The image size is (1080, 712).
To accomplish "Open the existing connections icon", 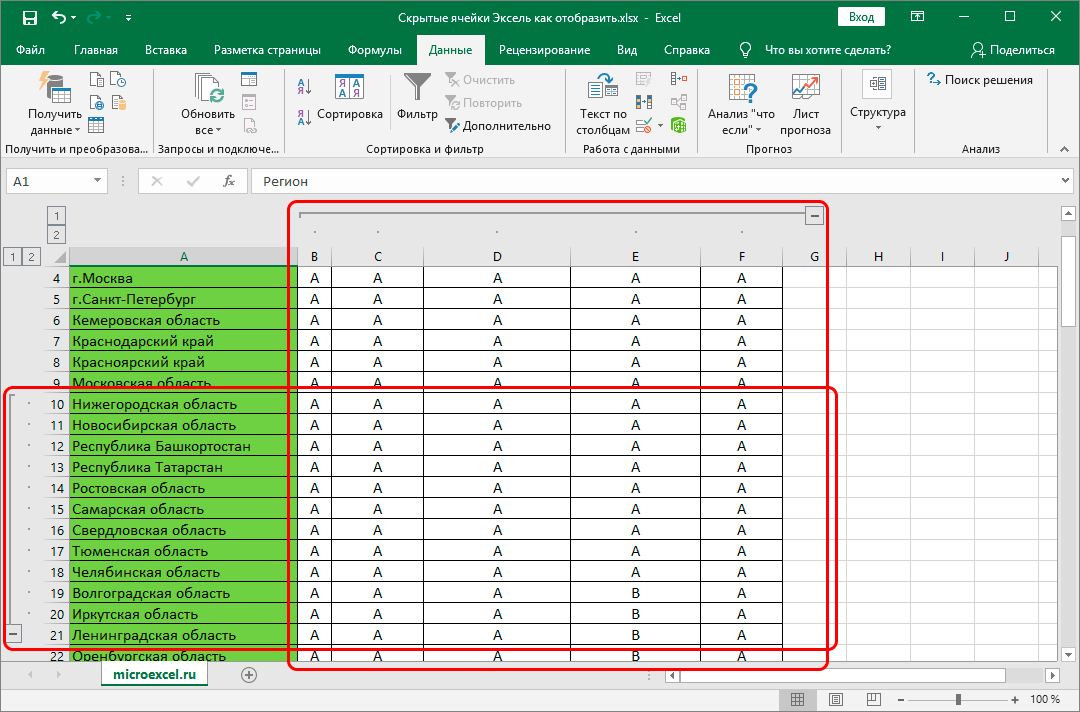I will coord(118,103).
